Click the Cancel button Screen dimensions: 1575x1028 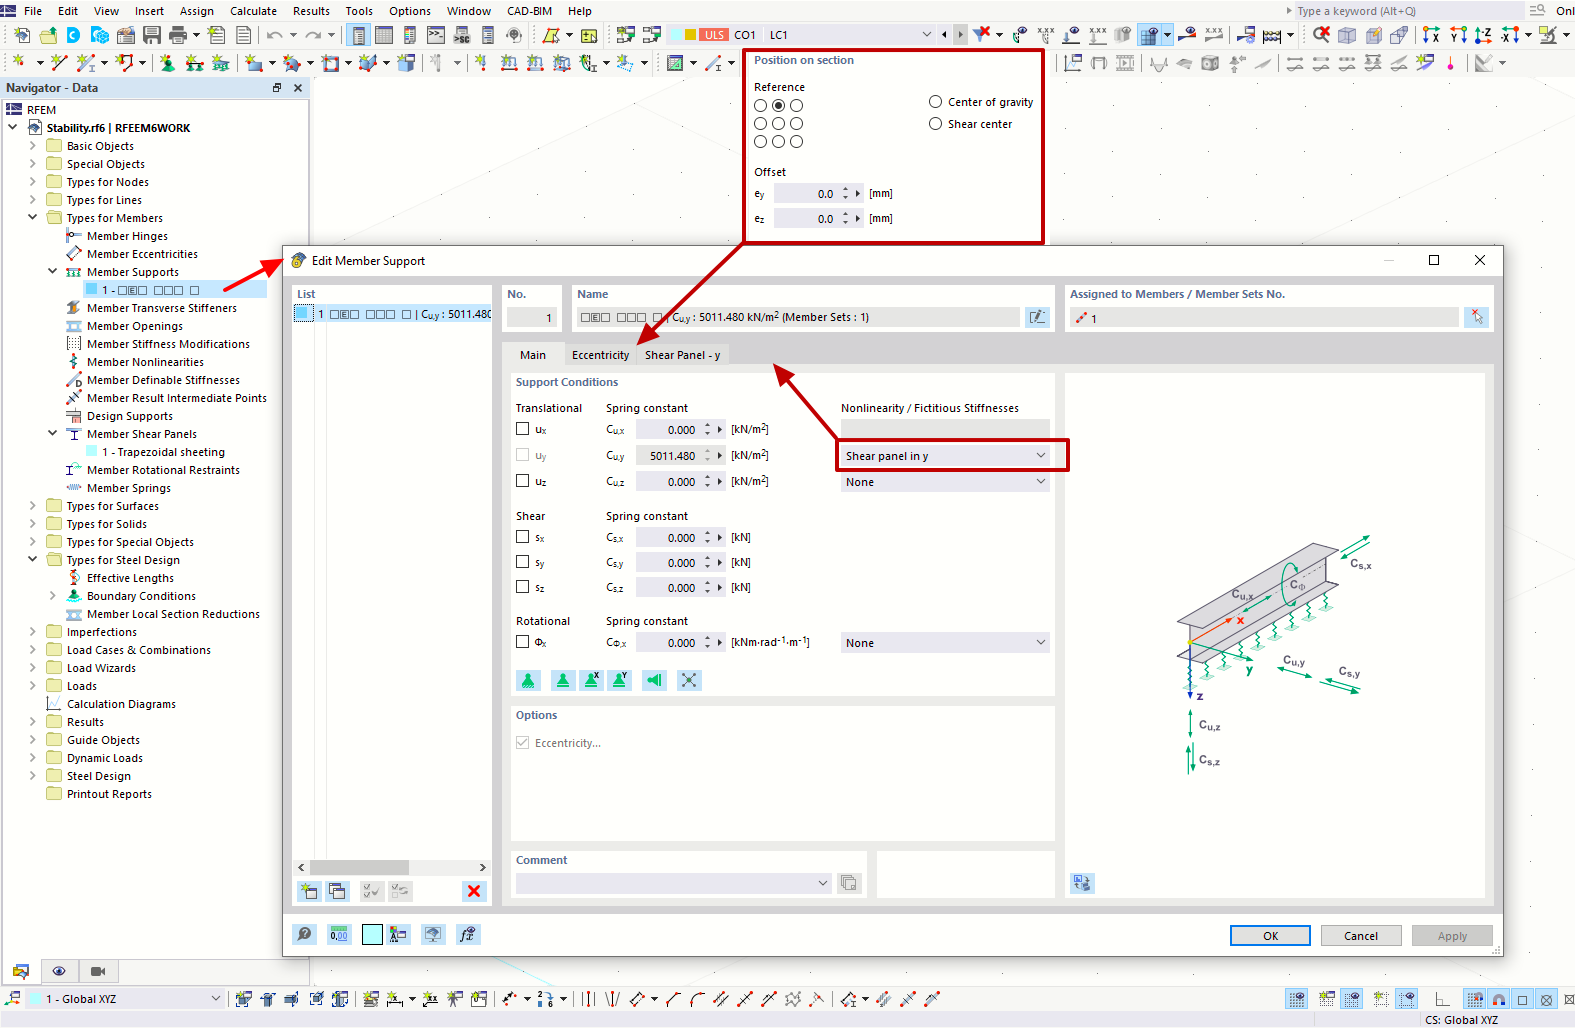click(x=1361, y=936)
